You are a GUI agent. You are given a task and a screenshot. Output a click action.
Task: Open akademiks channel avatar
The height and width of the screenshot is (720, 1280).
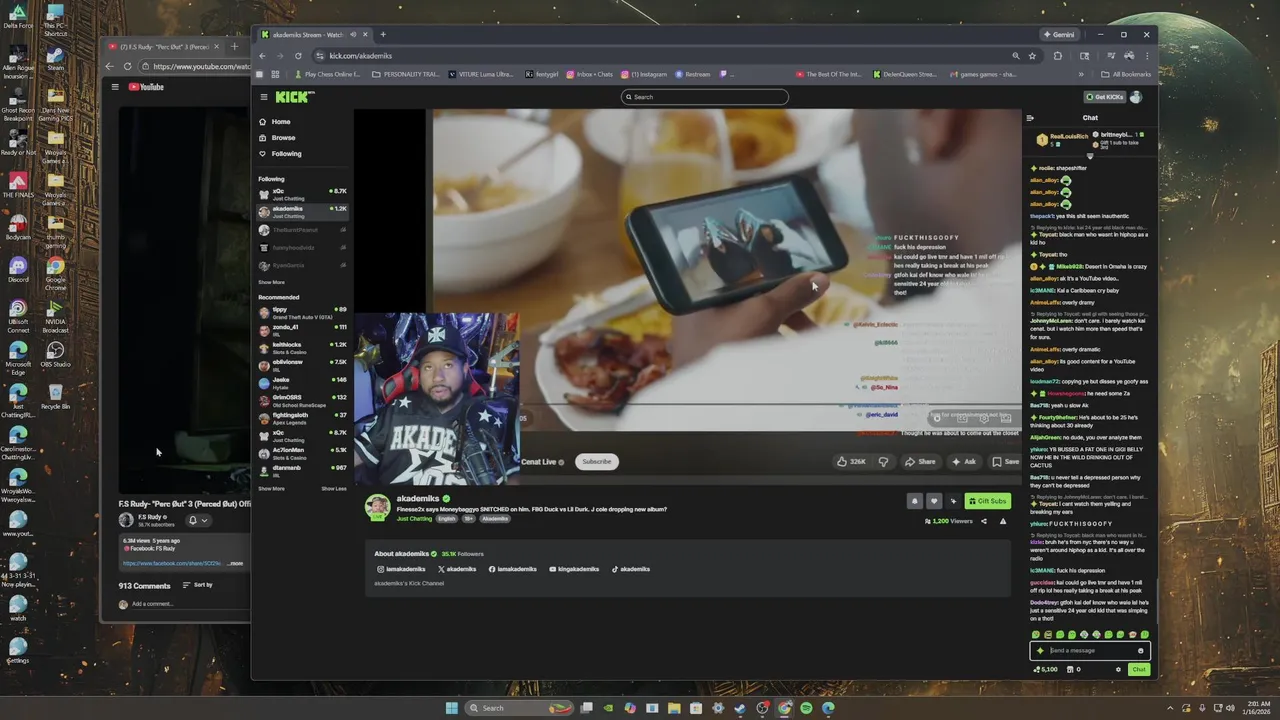[377, 506]
